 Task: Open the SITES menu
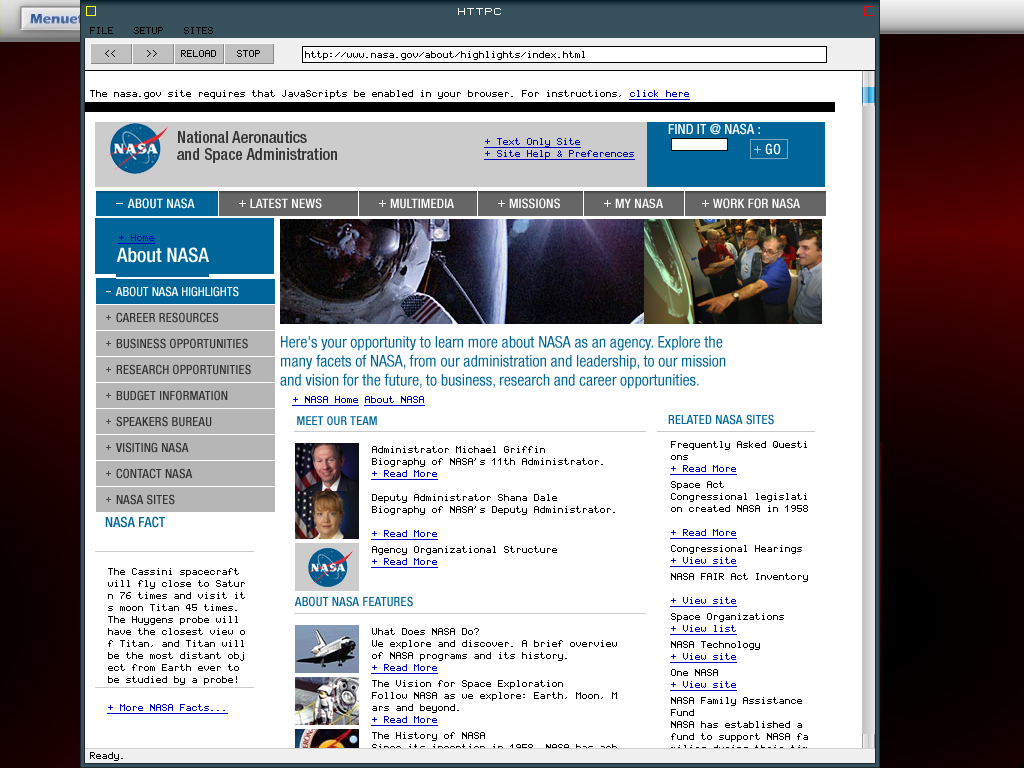199,31
